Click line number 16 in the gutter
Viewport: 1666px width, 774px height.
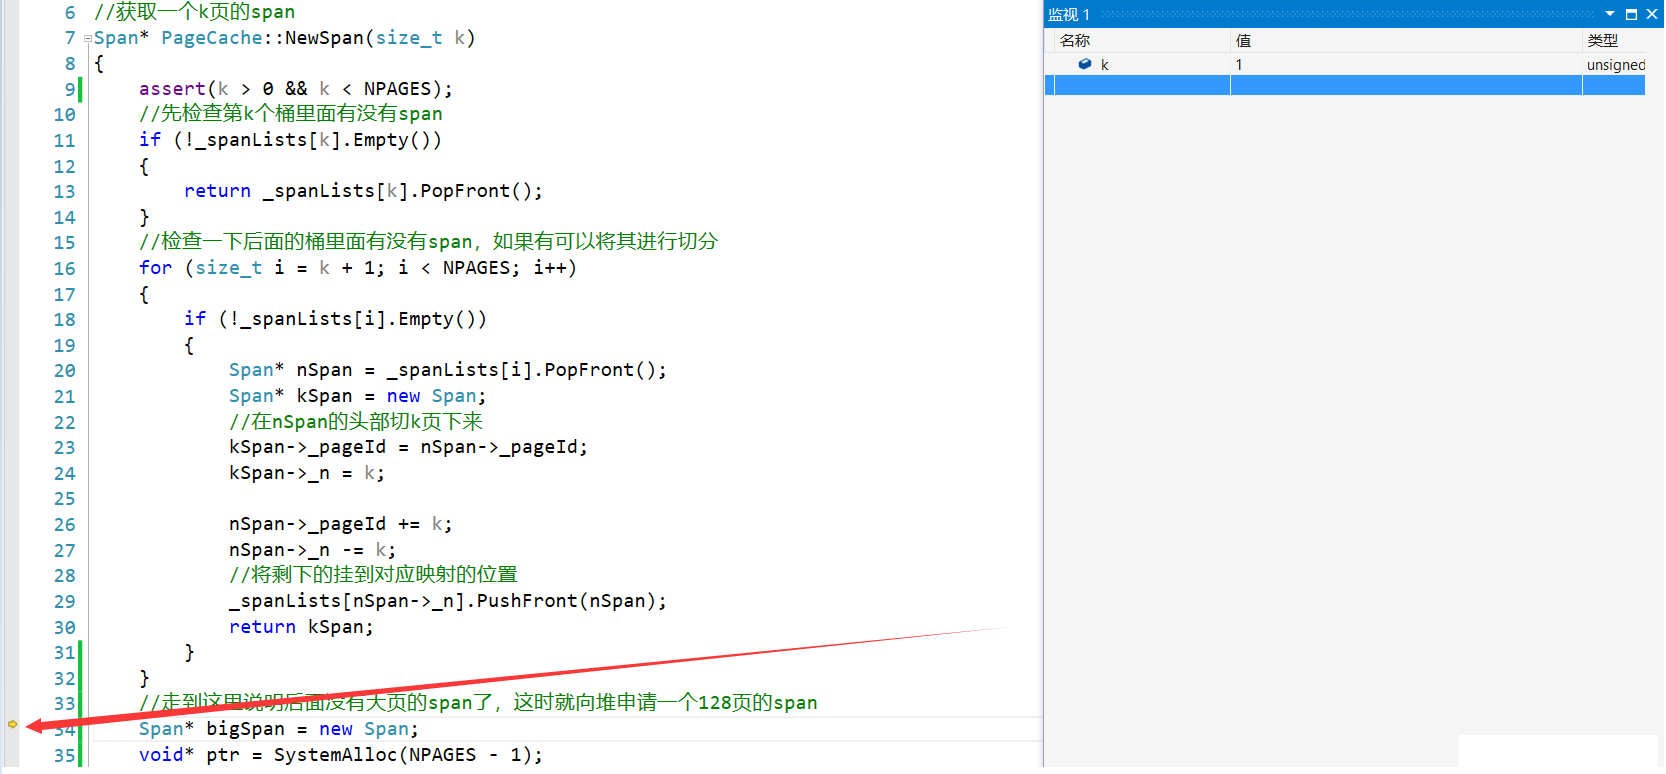pos(64,268)
